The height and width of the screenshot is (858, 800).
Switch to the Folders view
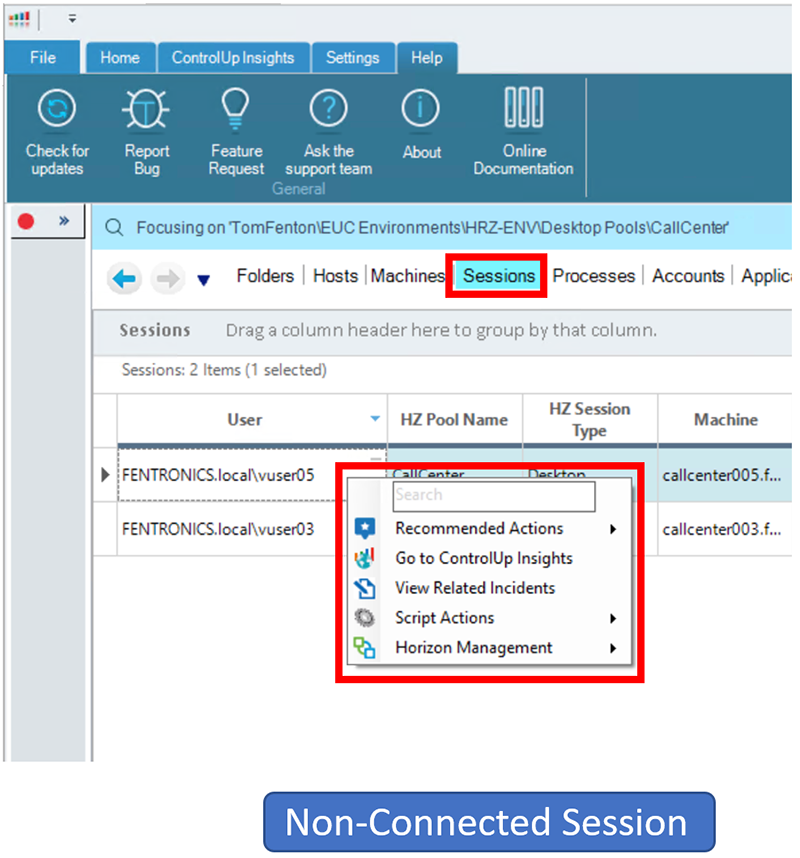tap(265, 276)
